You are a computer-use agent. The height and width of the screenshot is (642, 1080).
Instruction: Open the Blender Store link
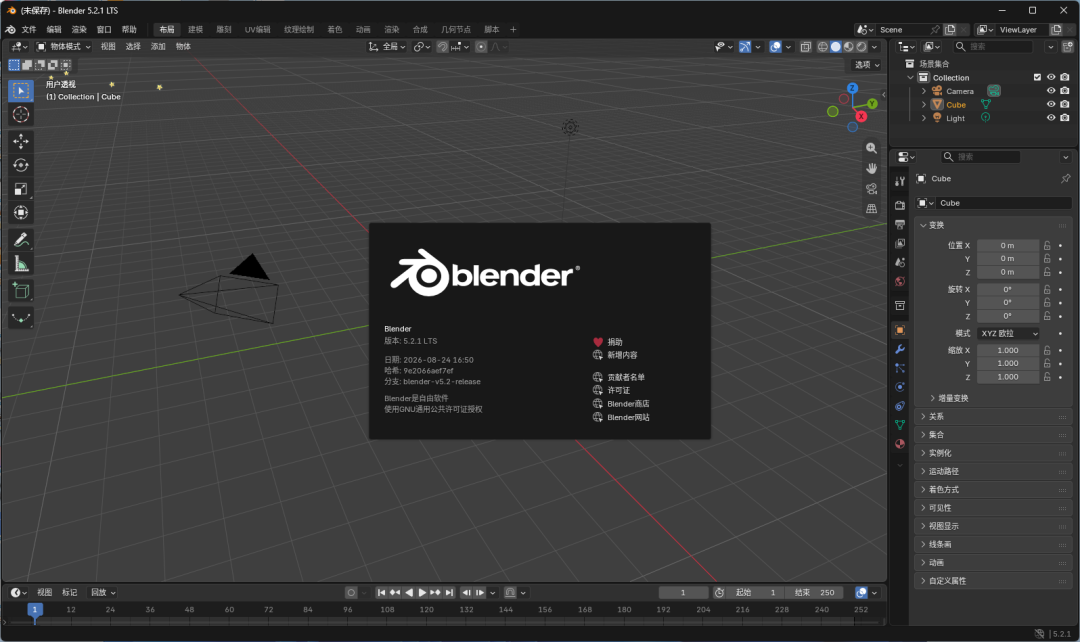click(x=621, y=404)
